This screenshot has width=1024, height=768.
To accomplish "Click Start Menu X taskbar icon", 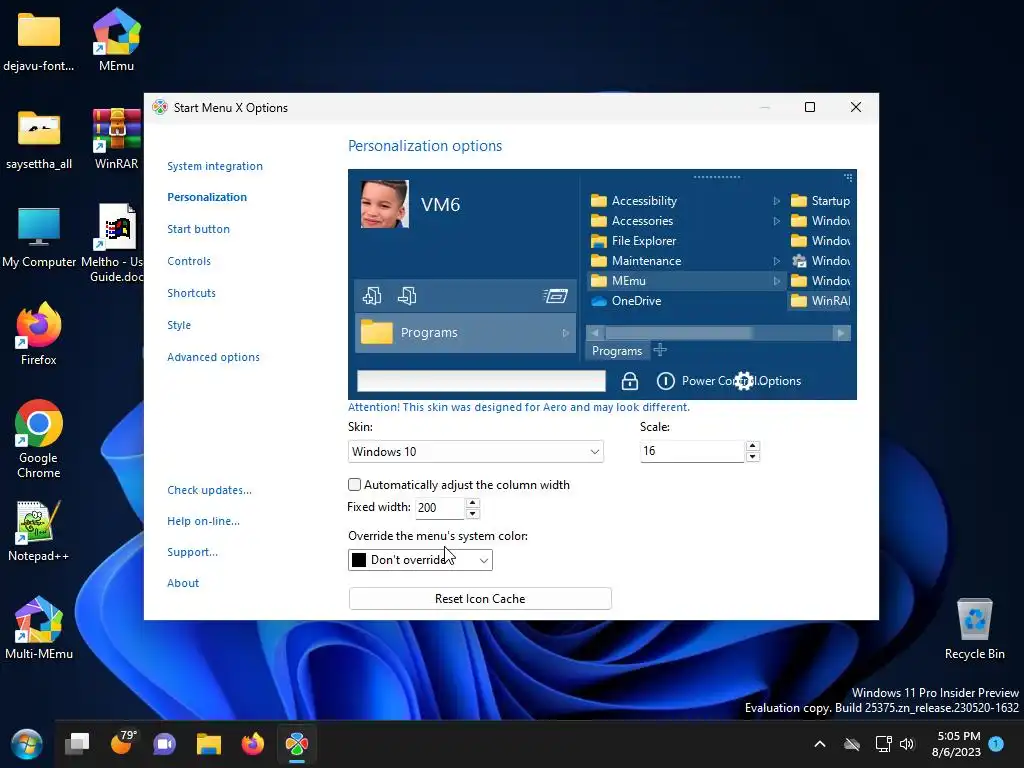I will (x=296, y=744).
